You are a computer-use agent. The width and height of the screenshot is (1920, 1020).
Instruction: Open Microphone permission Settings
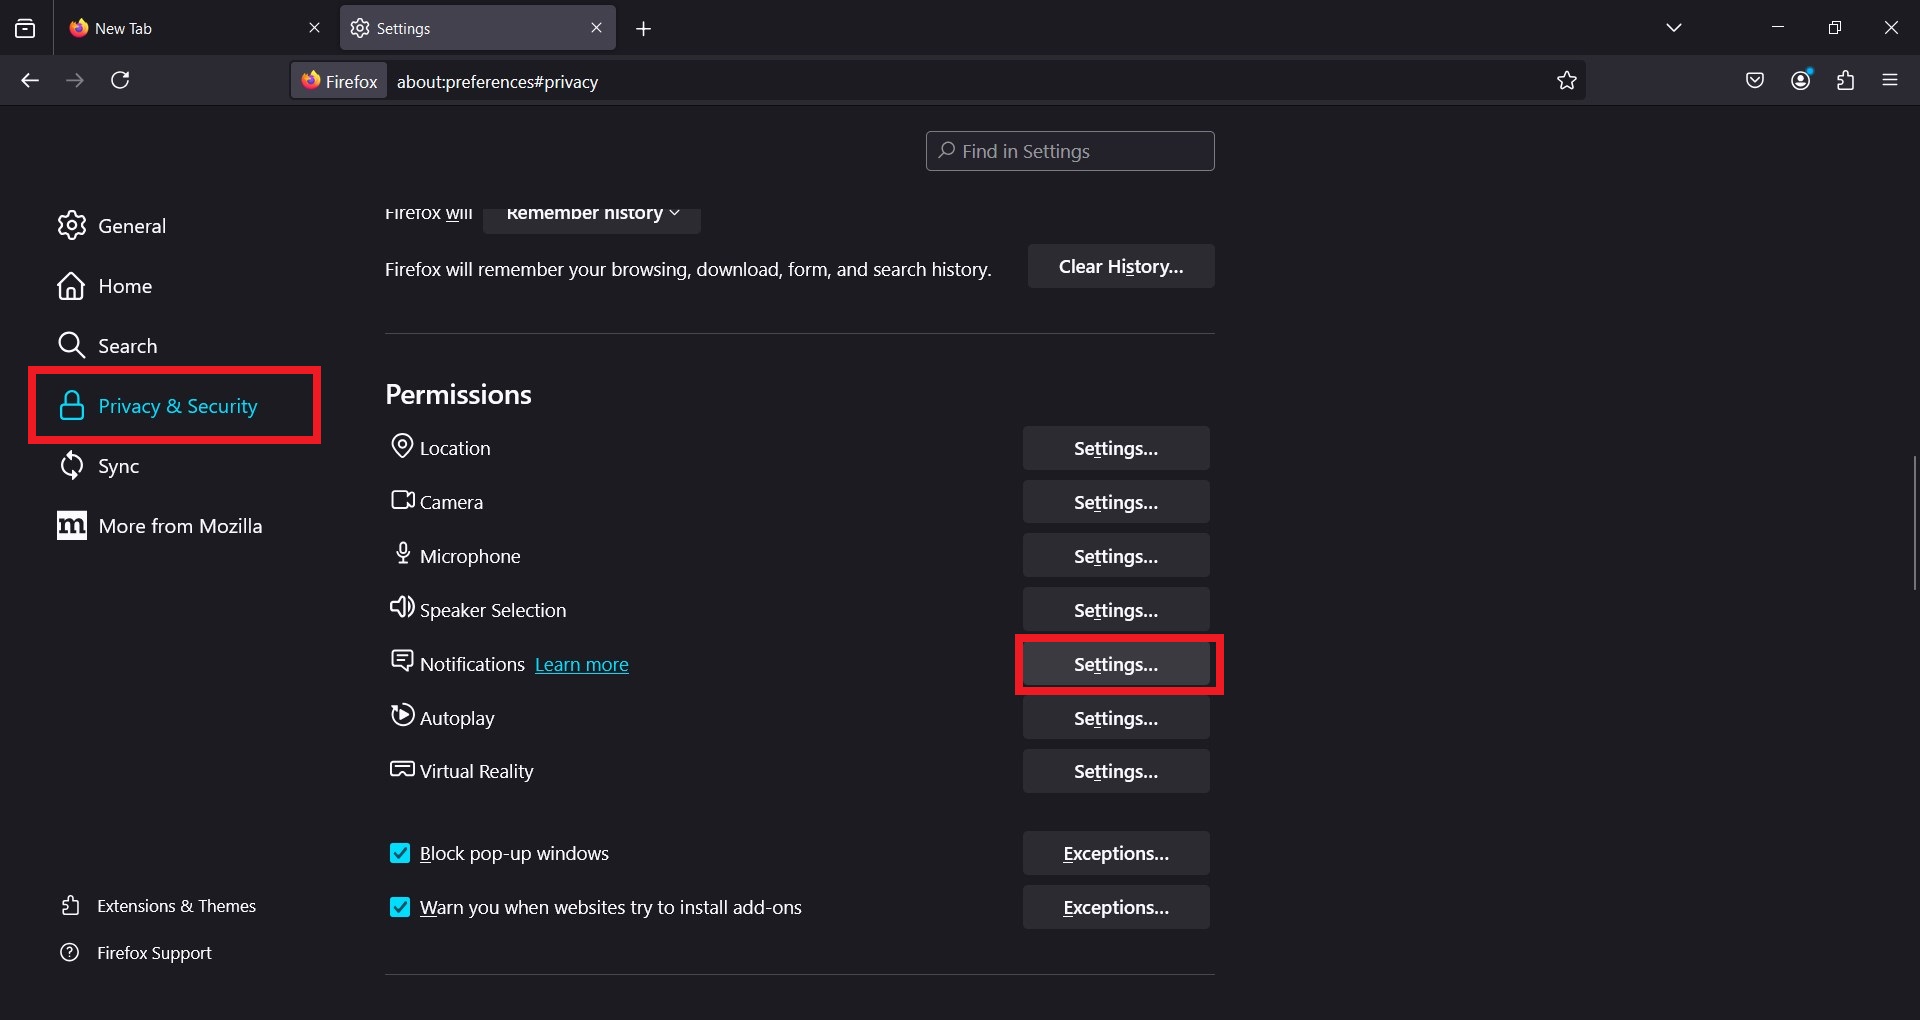coord(1116,556)
